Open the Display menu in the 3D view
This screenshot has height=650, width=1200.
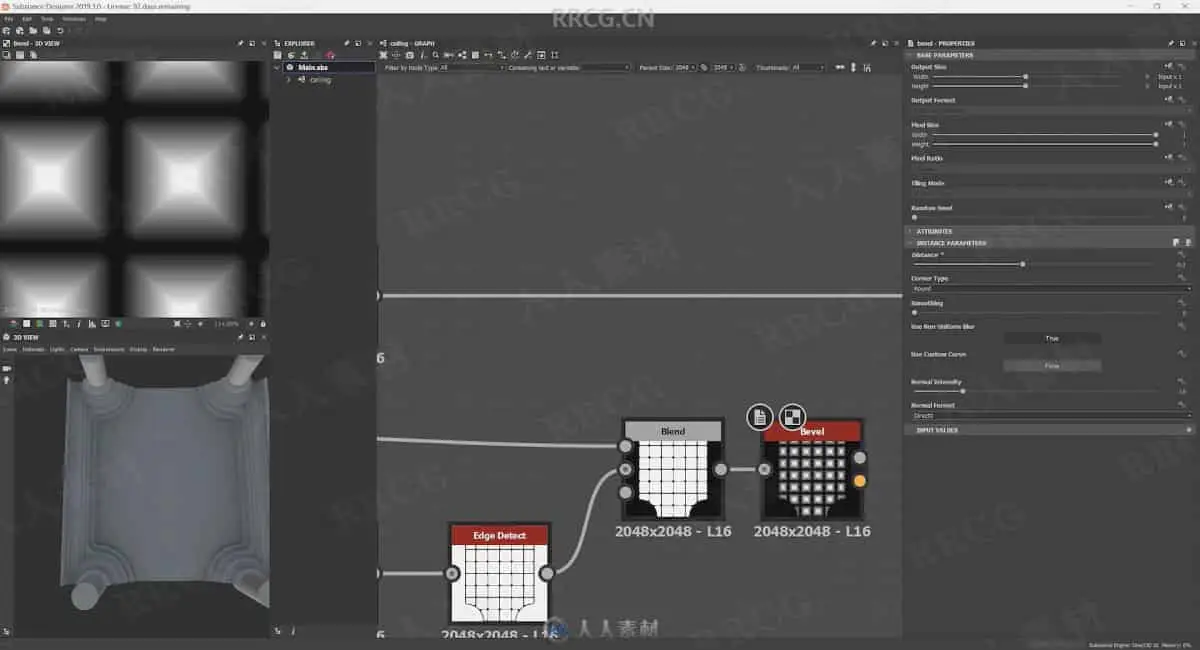coord(138,349)
